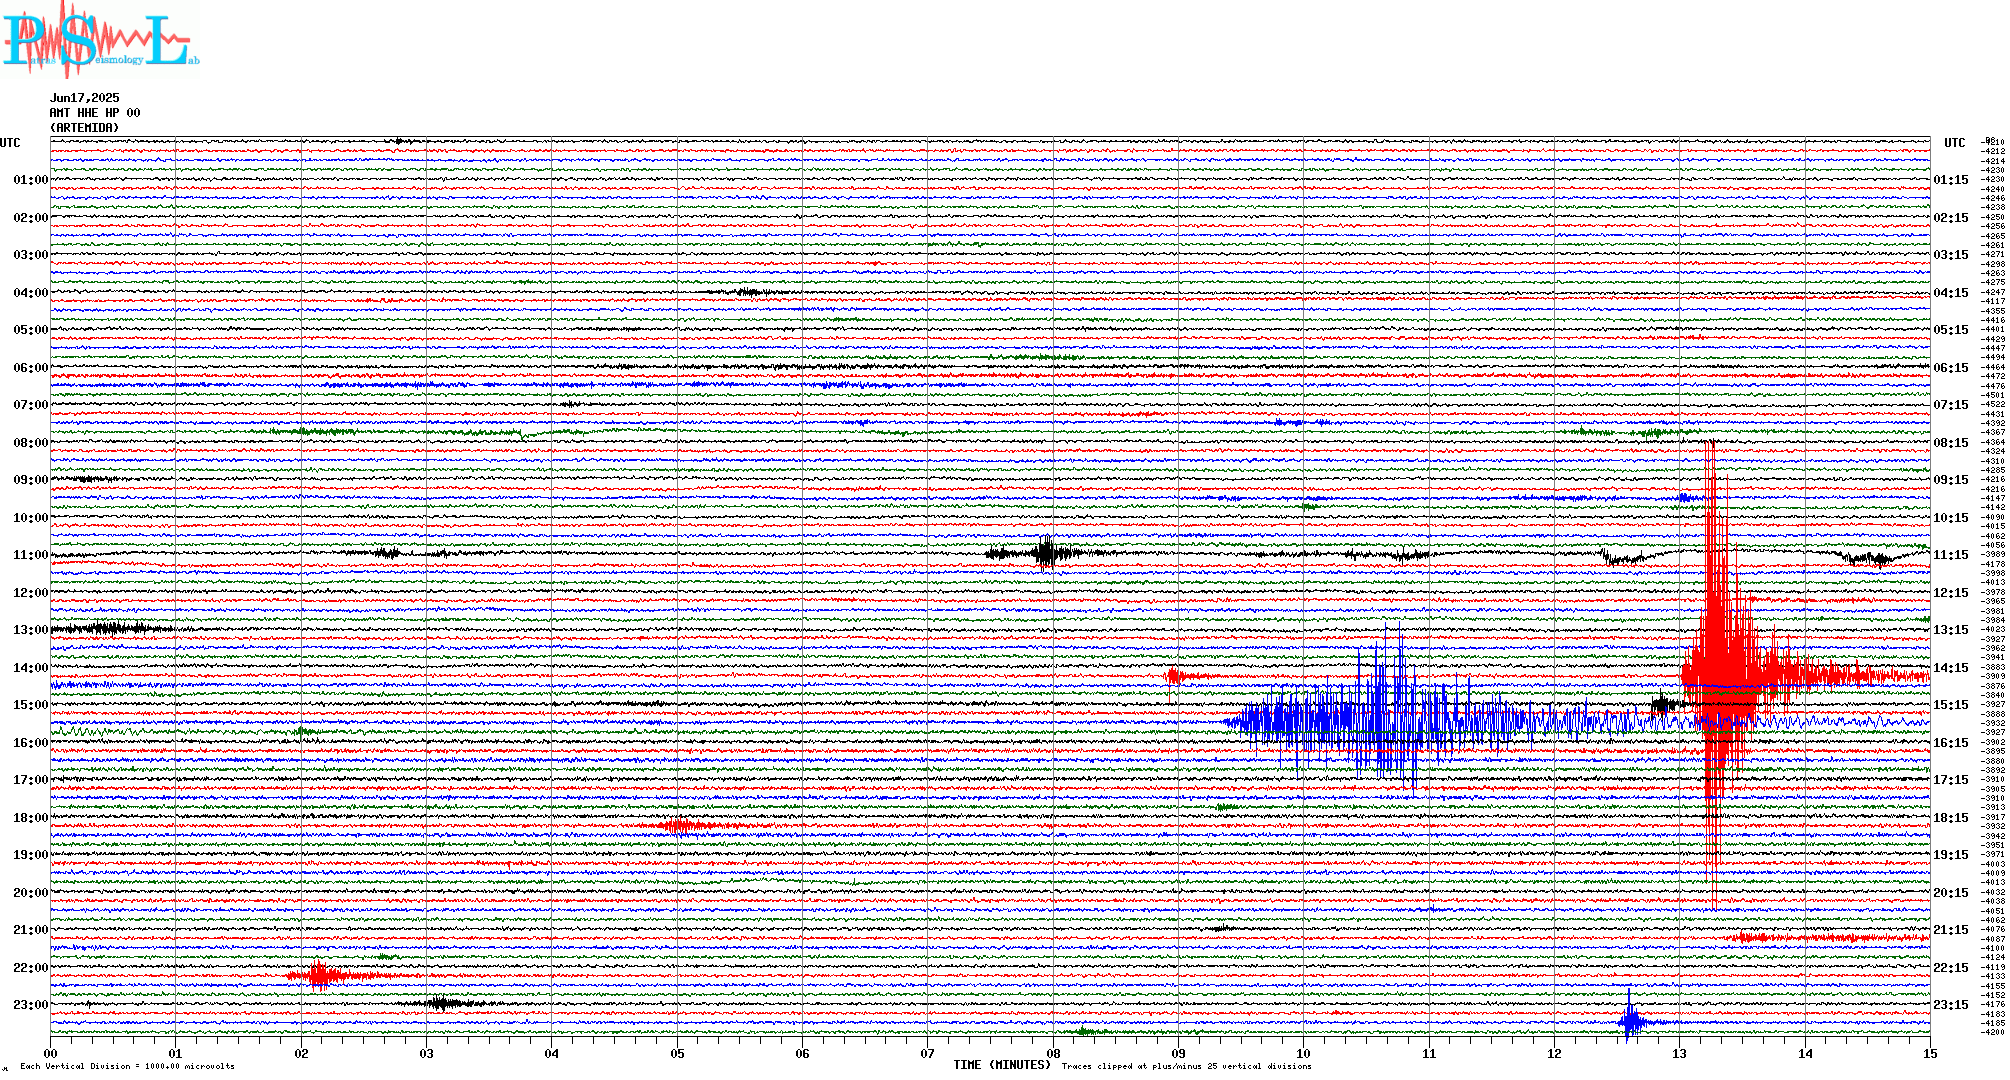2010x1080 pixels.
Task: Click the station code AMT HHE HP 00
Action: (x=95, y=113)
